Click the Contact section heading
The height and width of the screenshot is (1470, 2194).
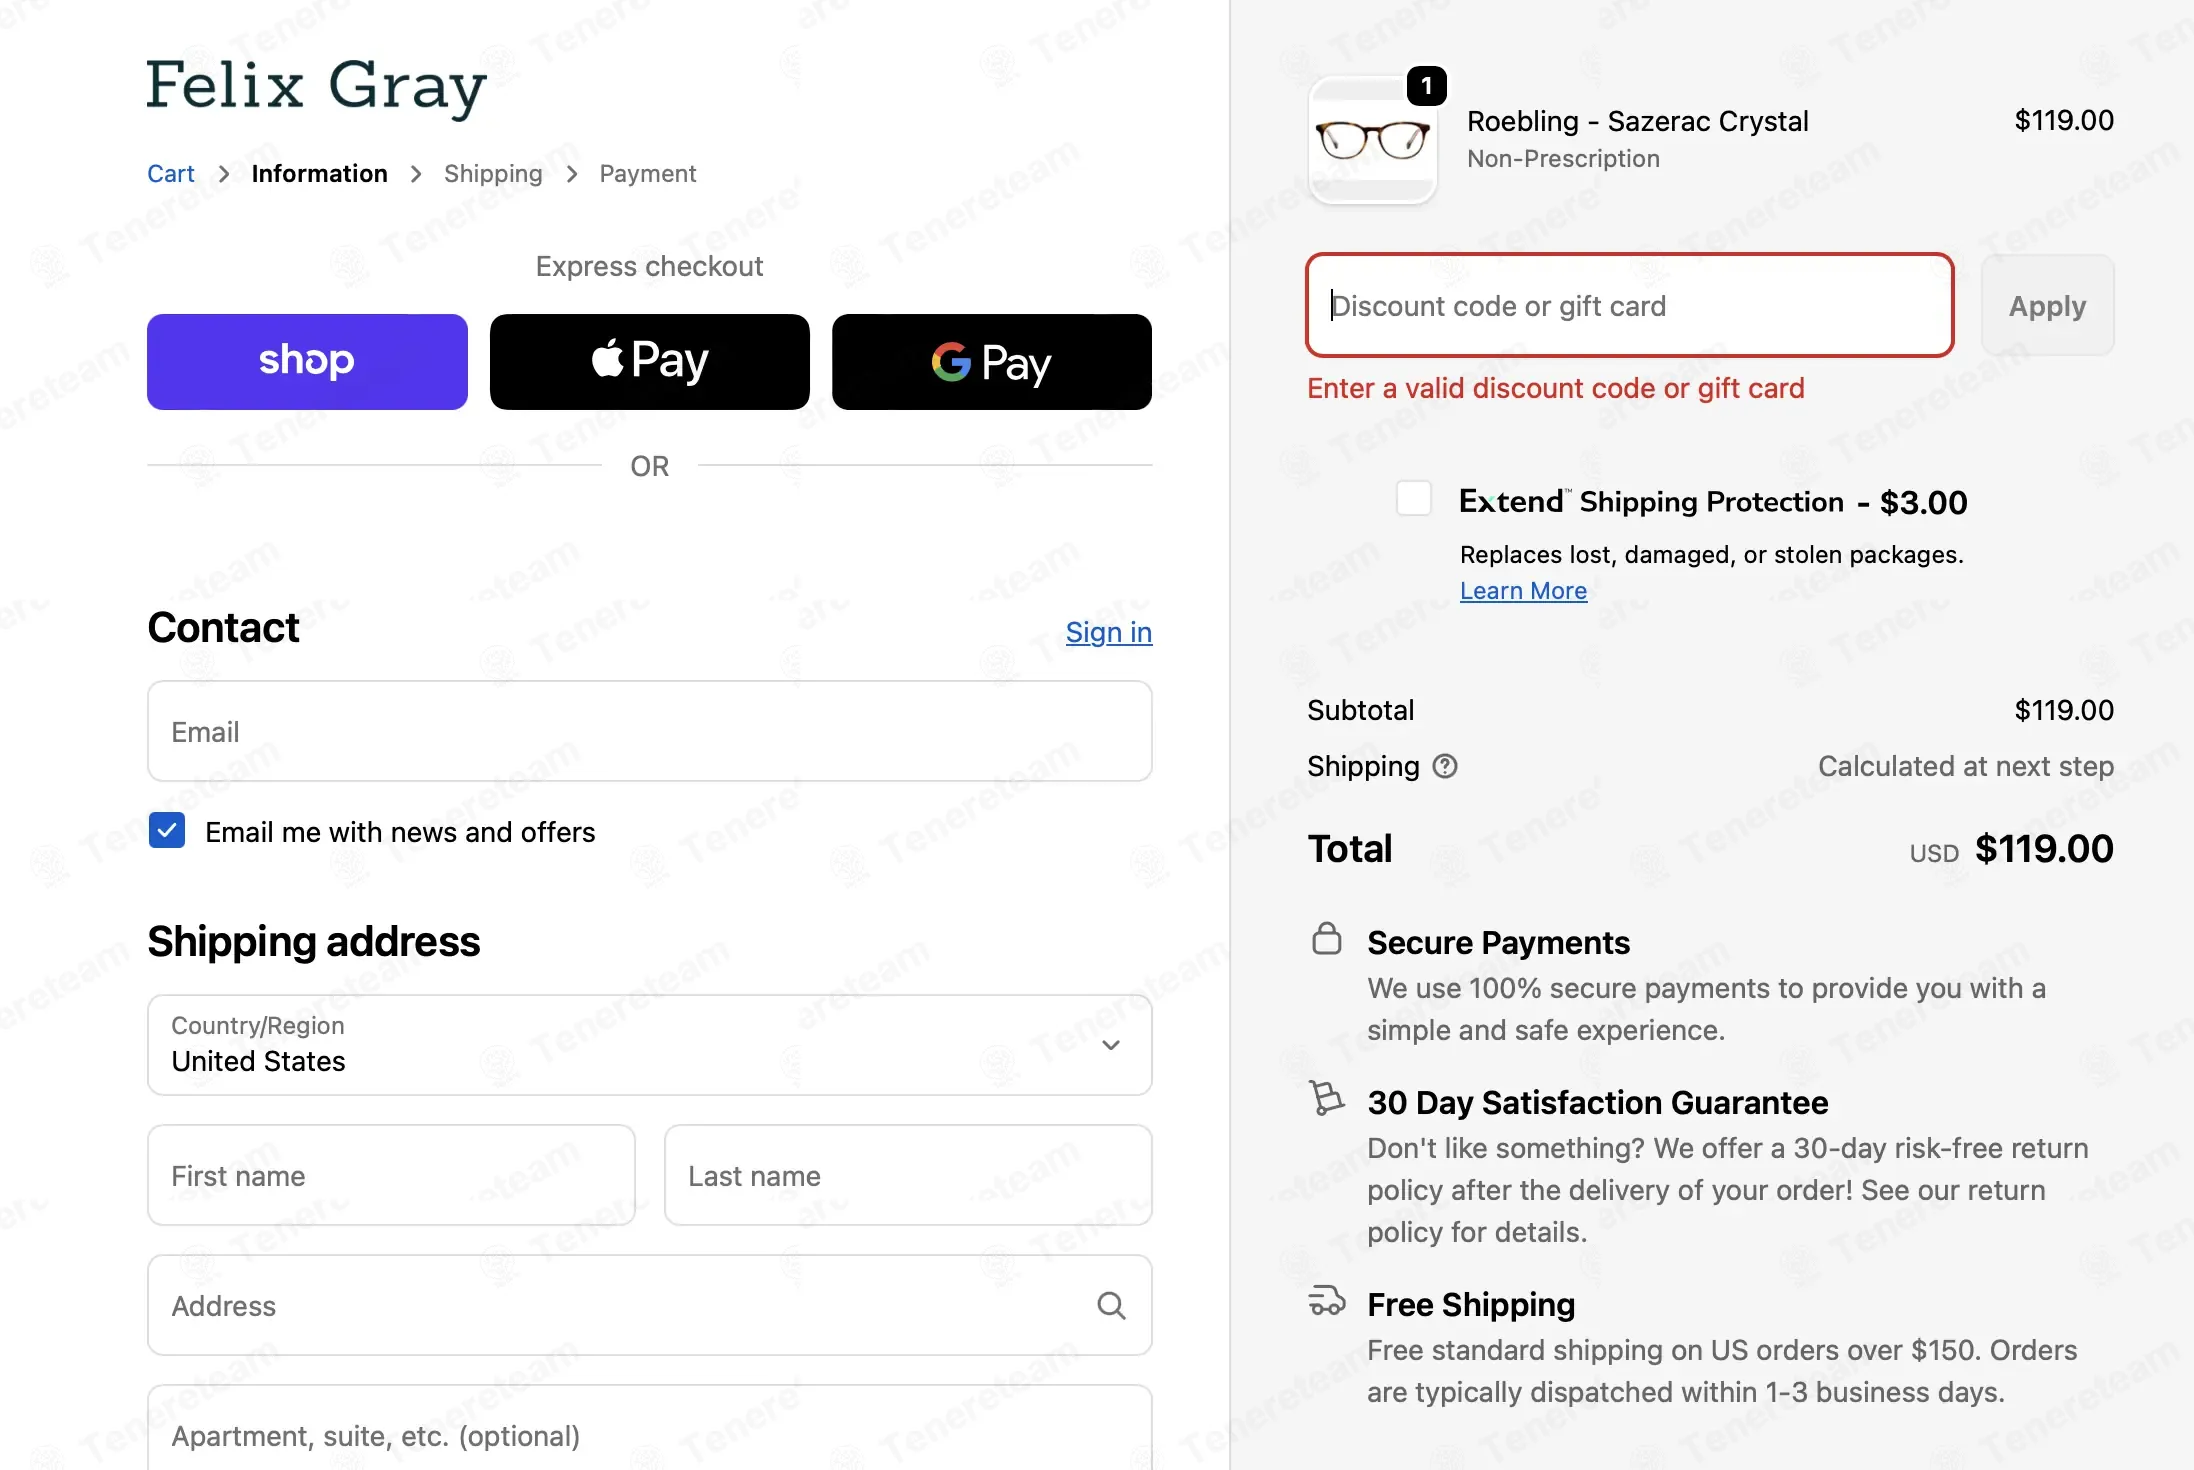tap(224, 628)
